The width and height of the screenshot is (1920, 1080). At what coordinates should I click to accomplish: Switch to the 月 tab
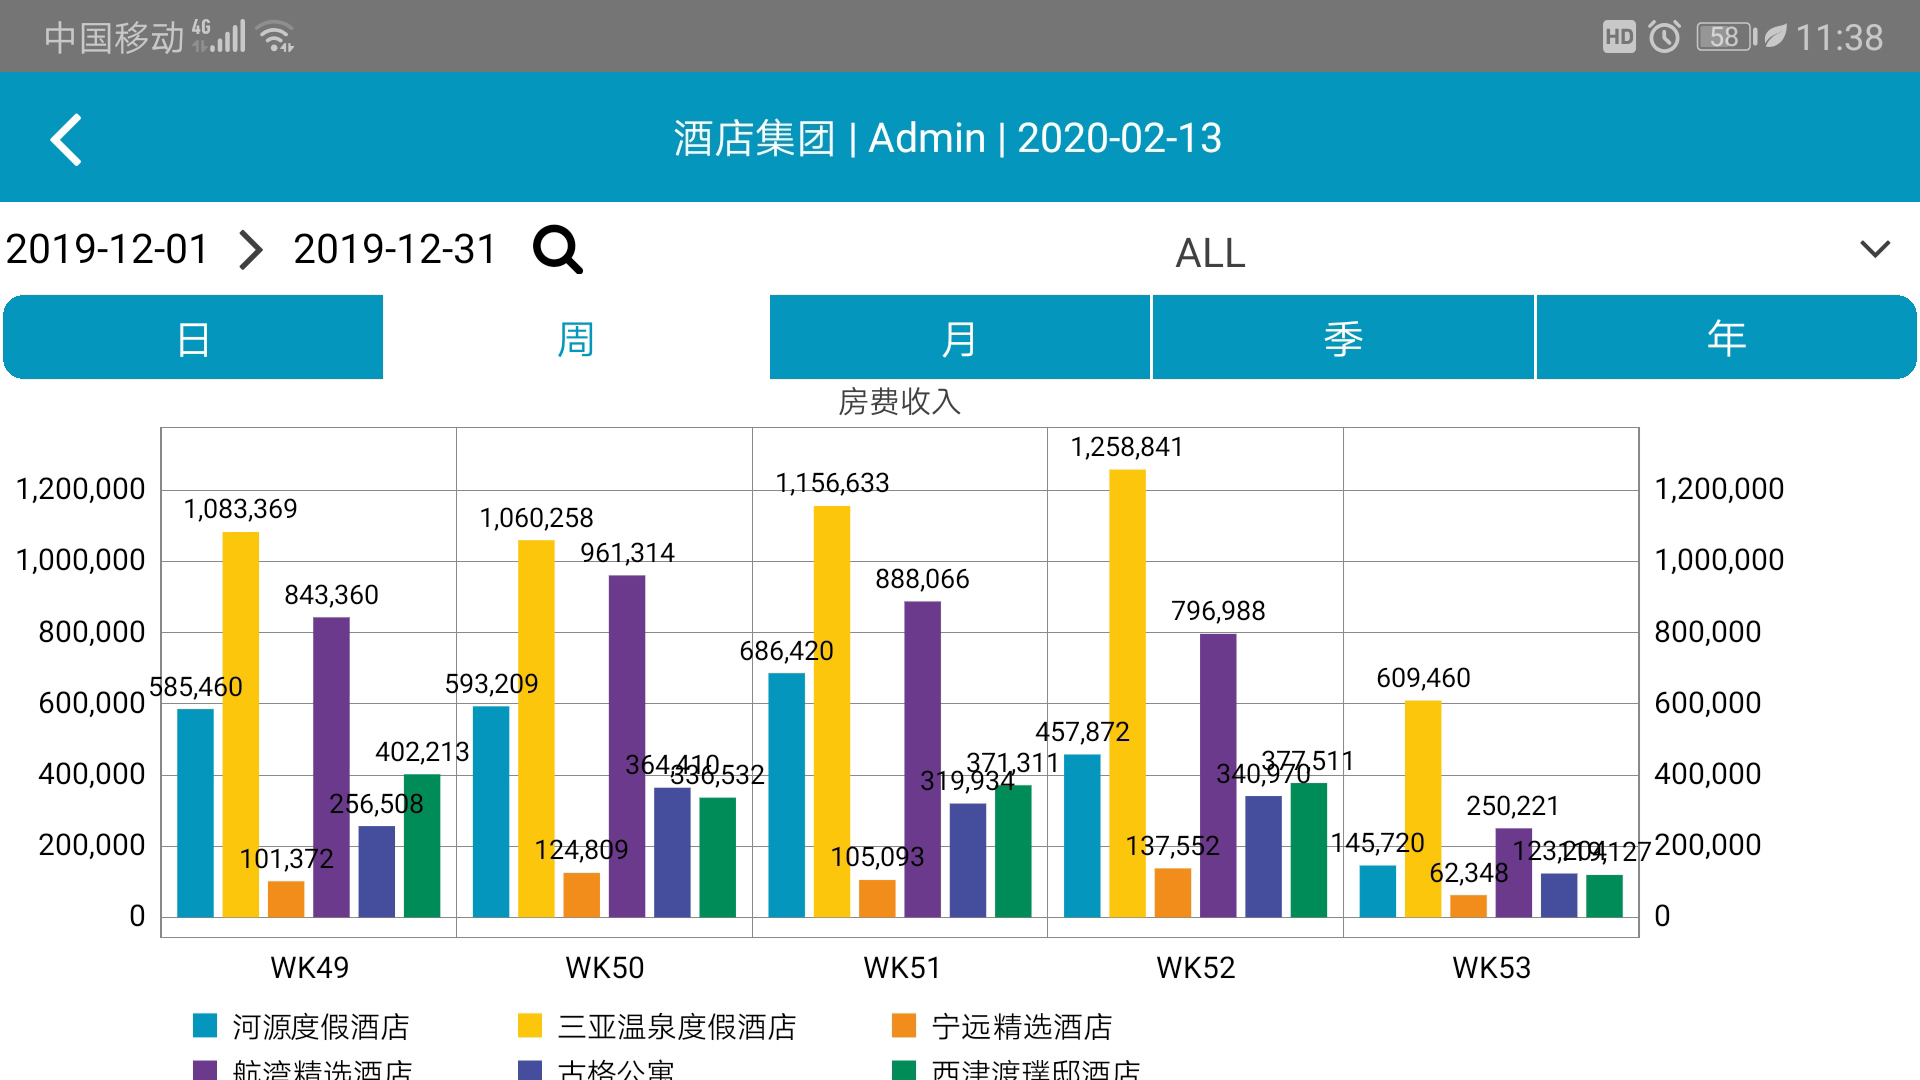(959, 338)
